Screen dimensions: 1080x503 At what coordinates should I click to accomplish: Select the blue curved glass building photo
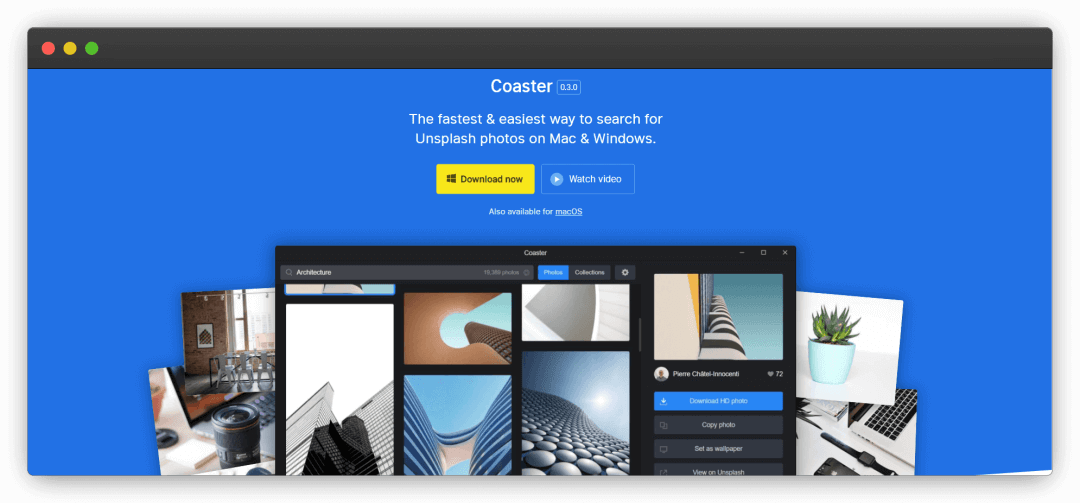[x=457, y=425]
